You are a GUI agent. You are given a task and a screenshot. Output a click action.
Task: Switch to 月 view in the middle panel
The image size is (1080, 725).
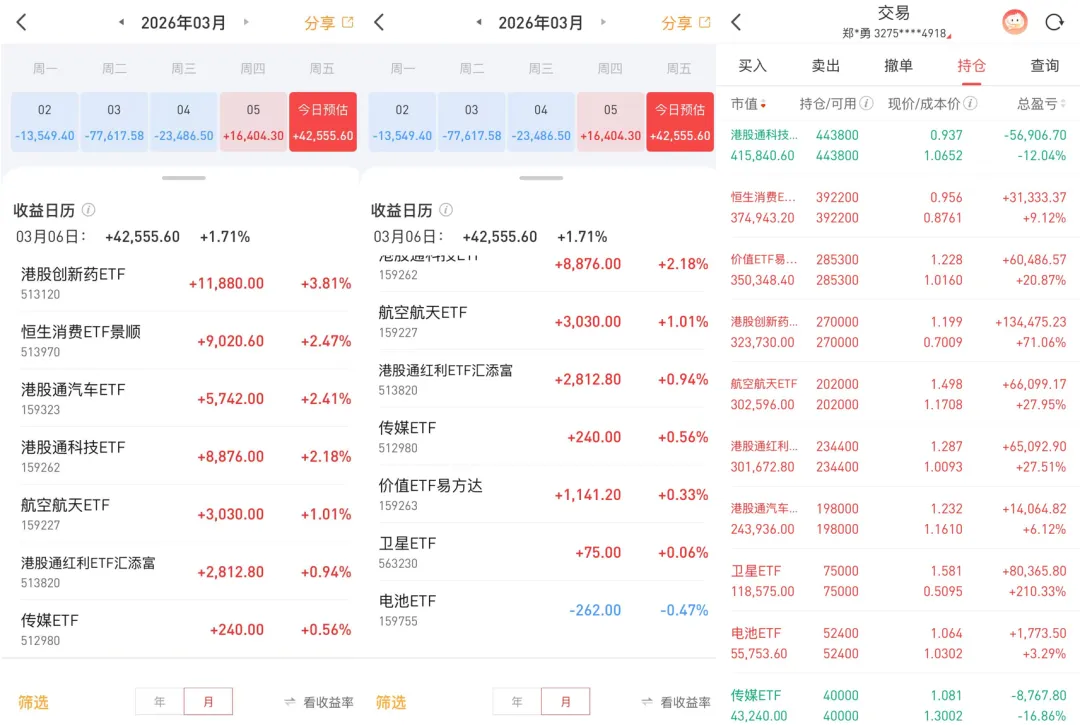pyautogui.click(x=565, y=702)
